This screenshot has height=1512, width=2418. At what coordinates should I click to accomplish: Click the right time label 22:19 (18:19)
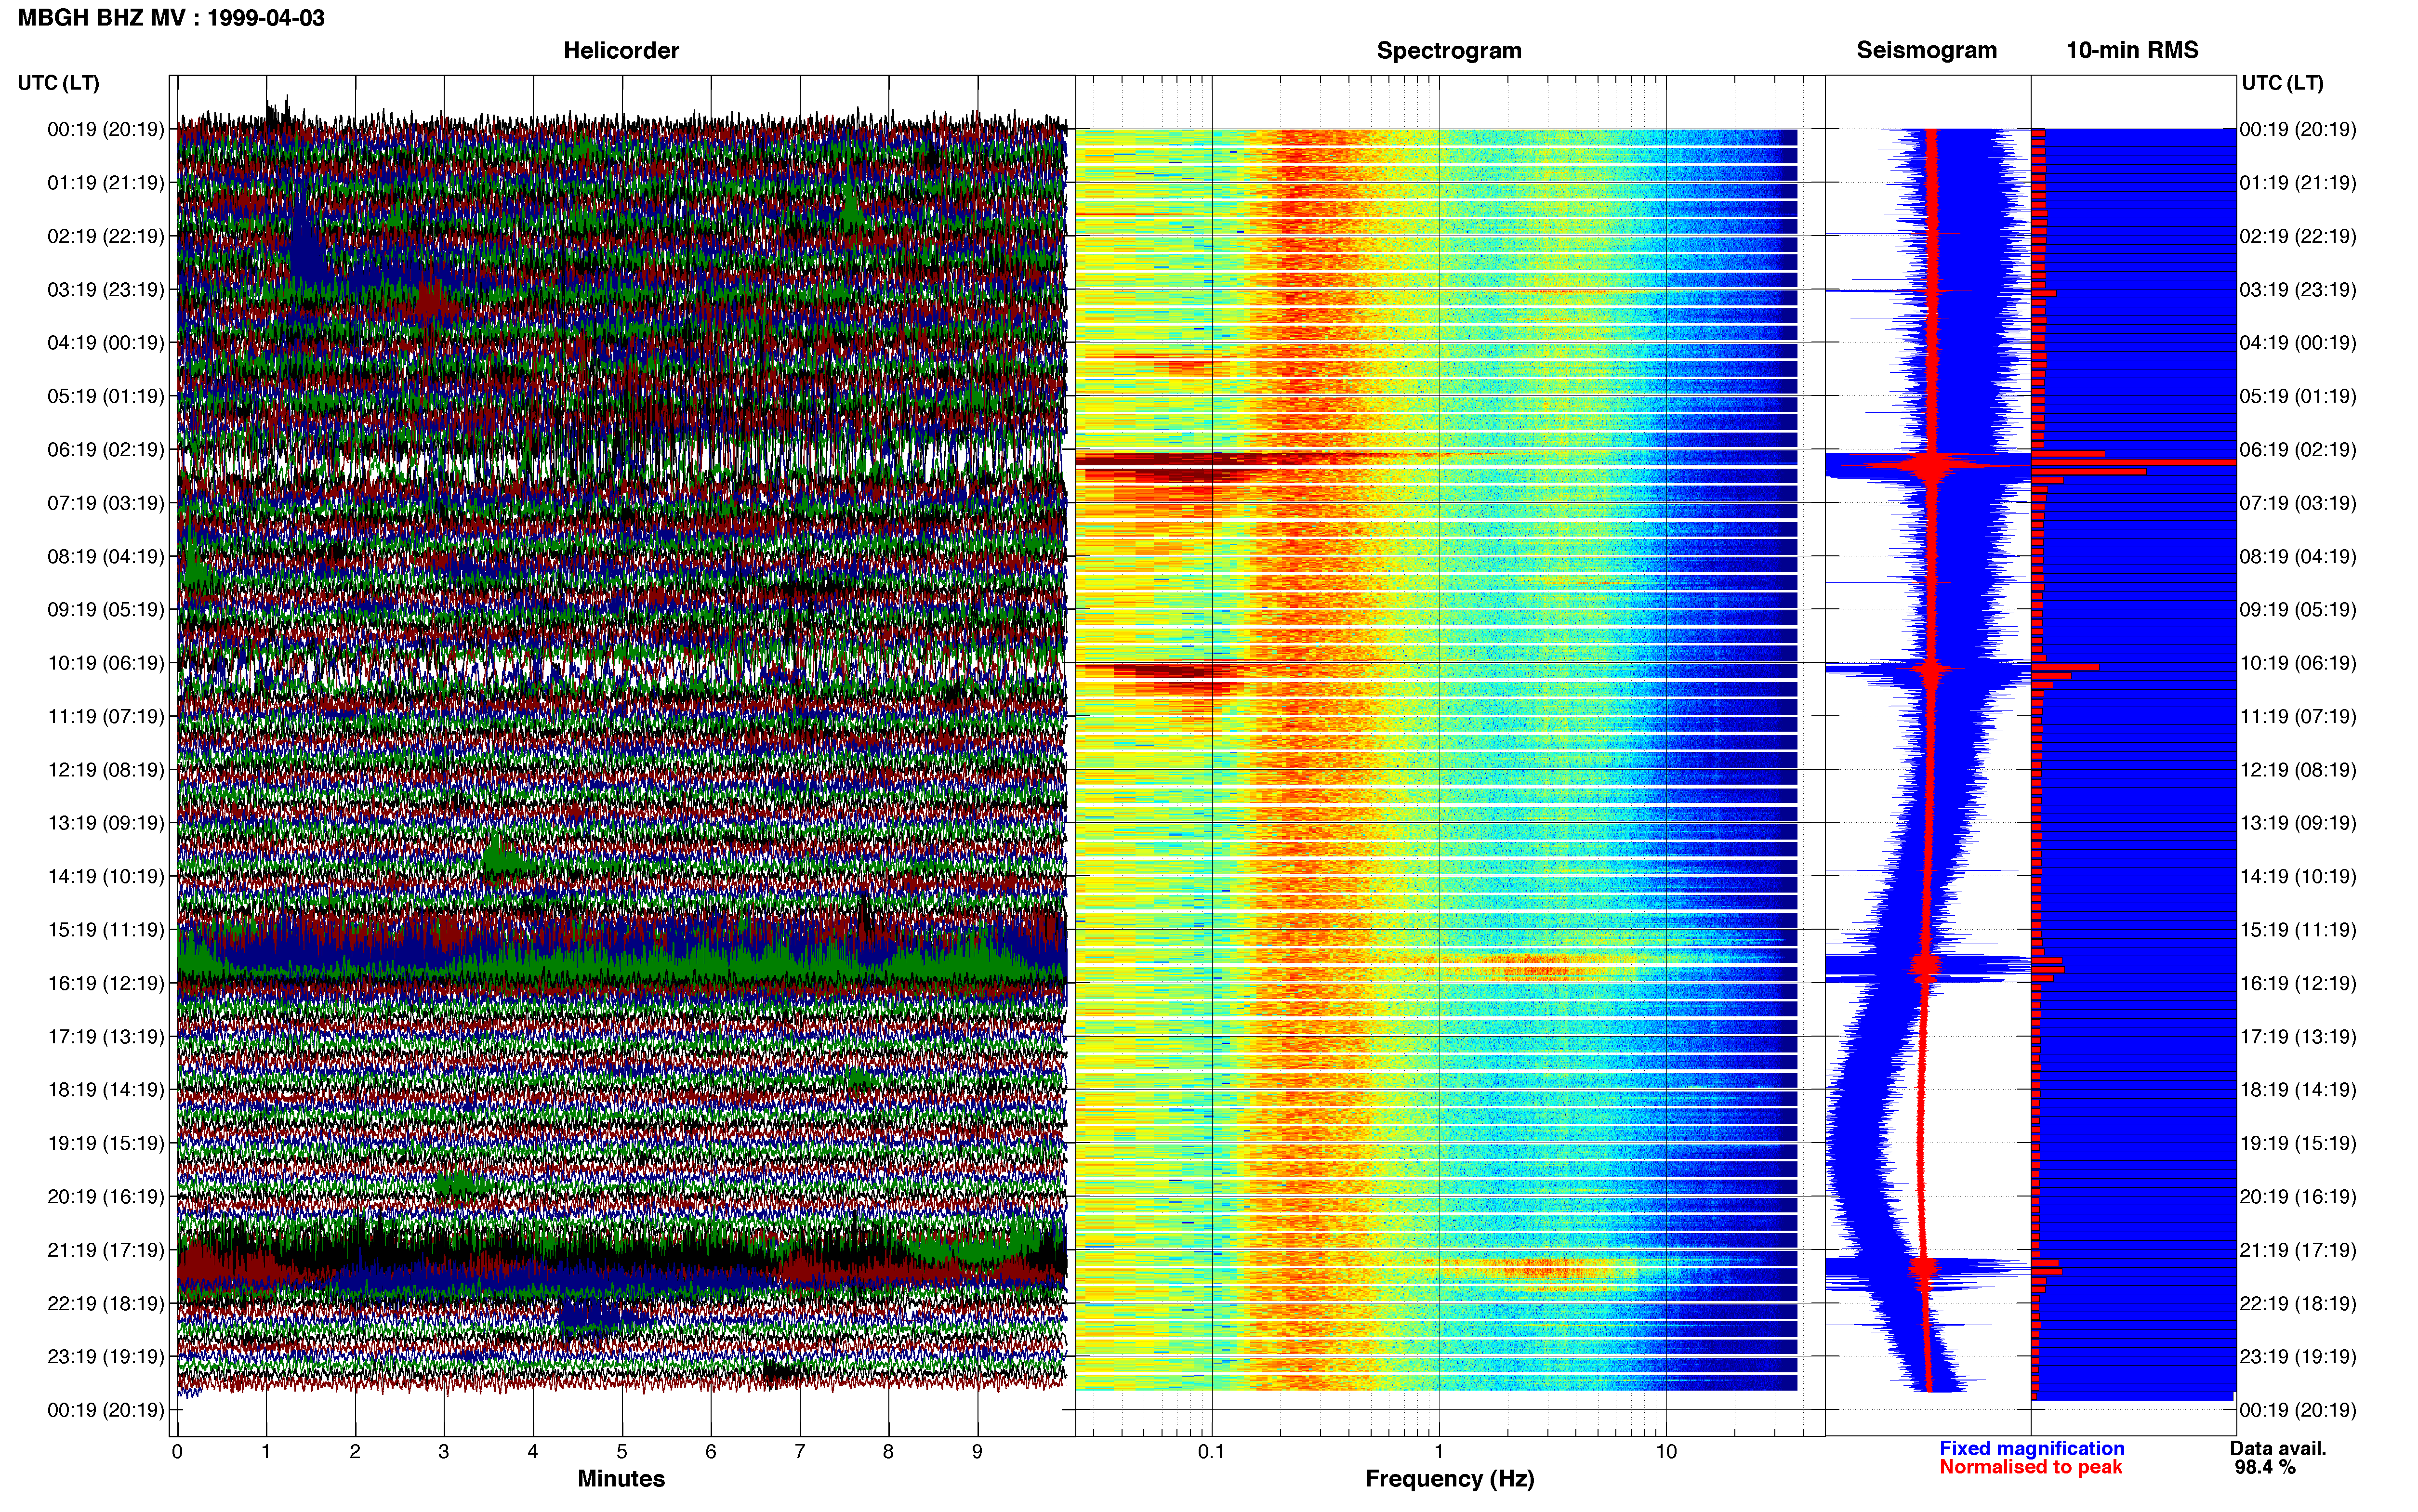point(2298,1303)
